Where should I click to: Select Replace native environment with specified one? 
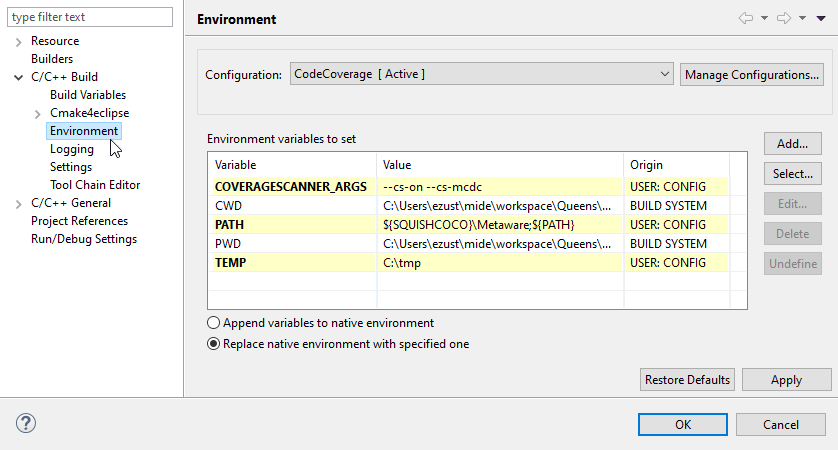pyautogui.click(x=214, y=344)
